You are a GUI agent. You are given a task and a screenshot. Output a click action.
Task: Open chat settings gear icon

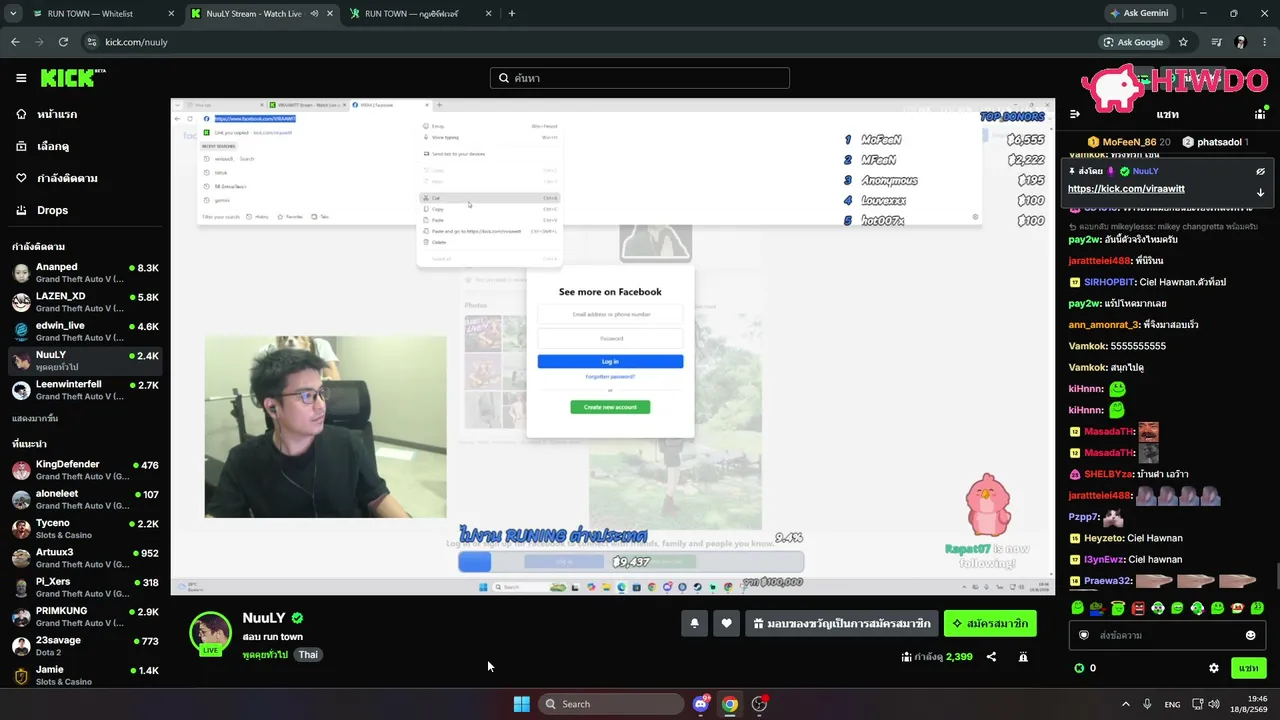[x=1214, y=668]
